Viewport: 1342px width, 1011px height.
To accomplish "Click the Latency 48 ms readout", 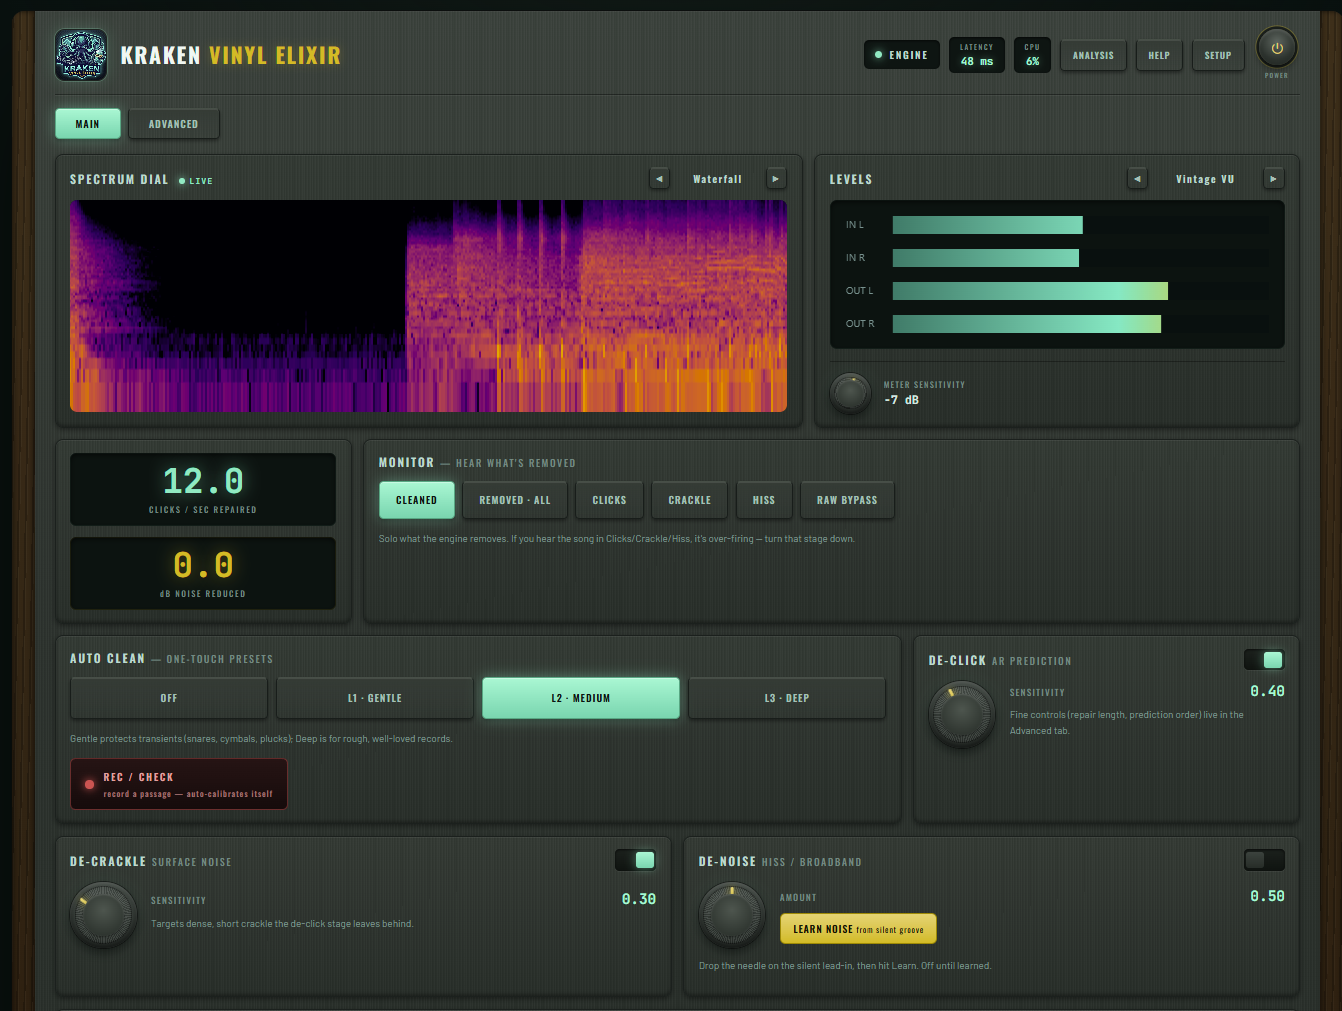I will point(977,55).
